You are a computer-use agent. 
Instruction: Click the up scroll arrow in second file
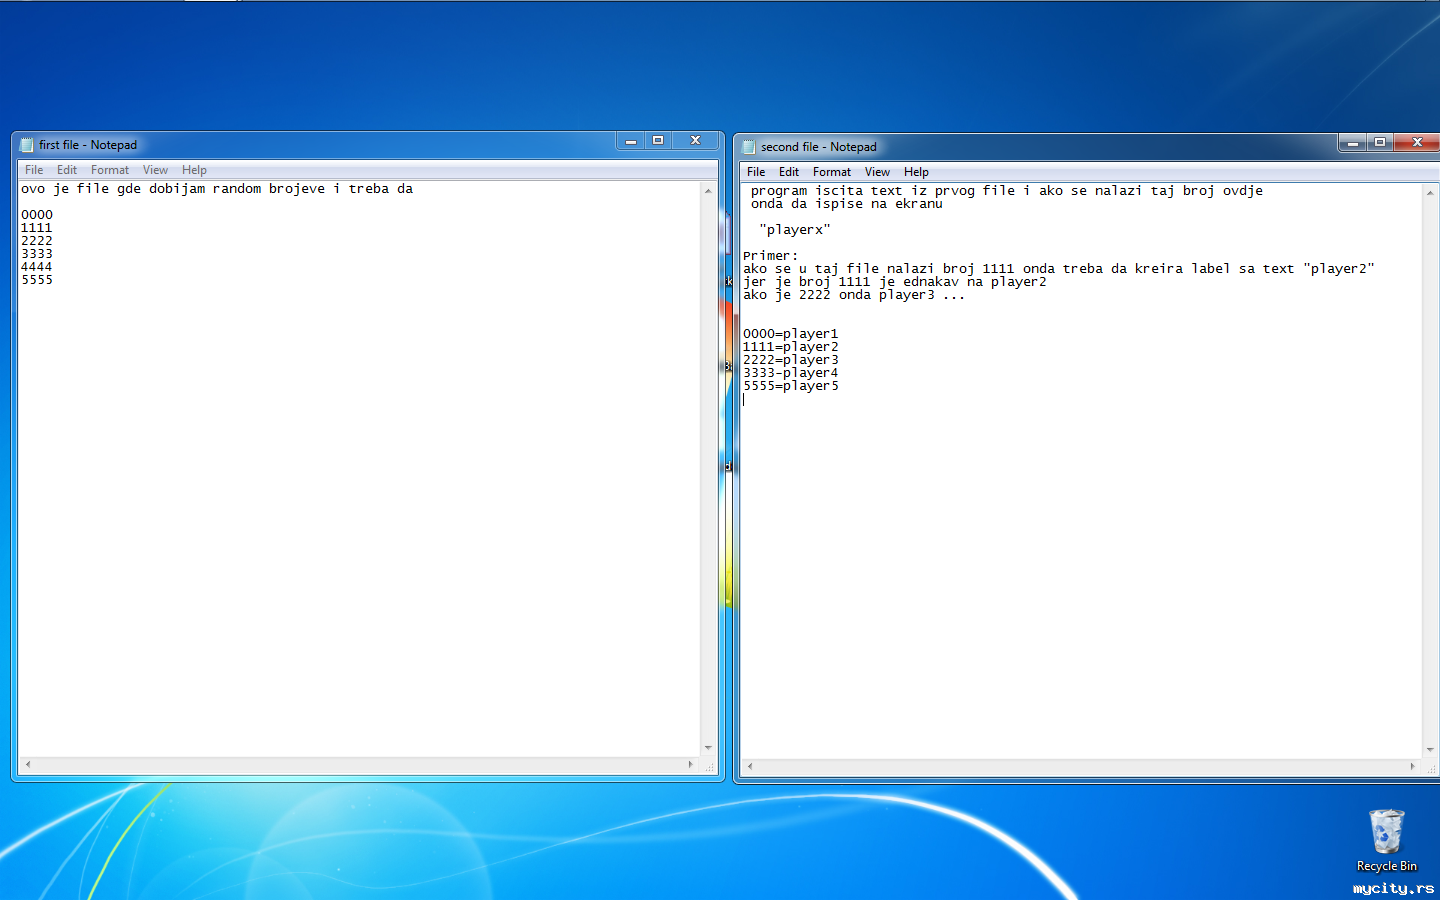click(x=1430, y=192)
